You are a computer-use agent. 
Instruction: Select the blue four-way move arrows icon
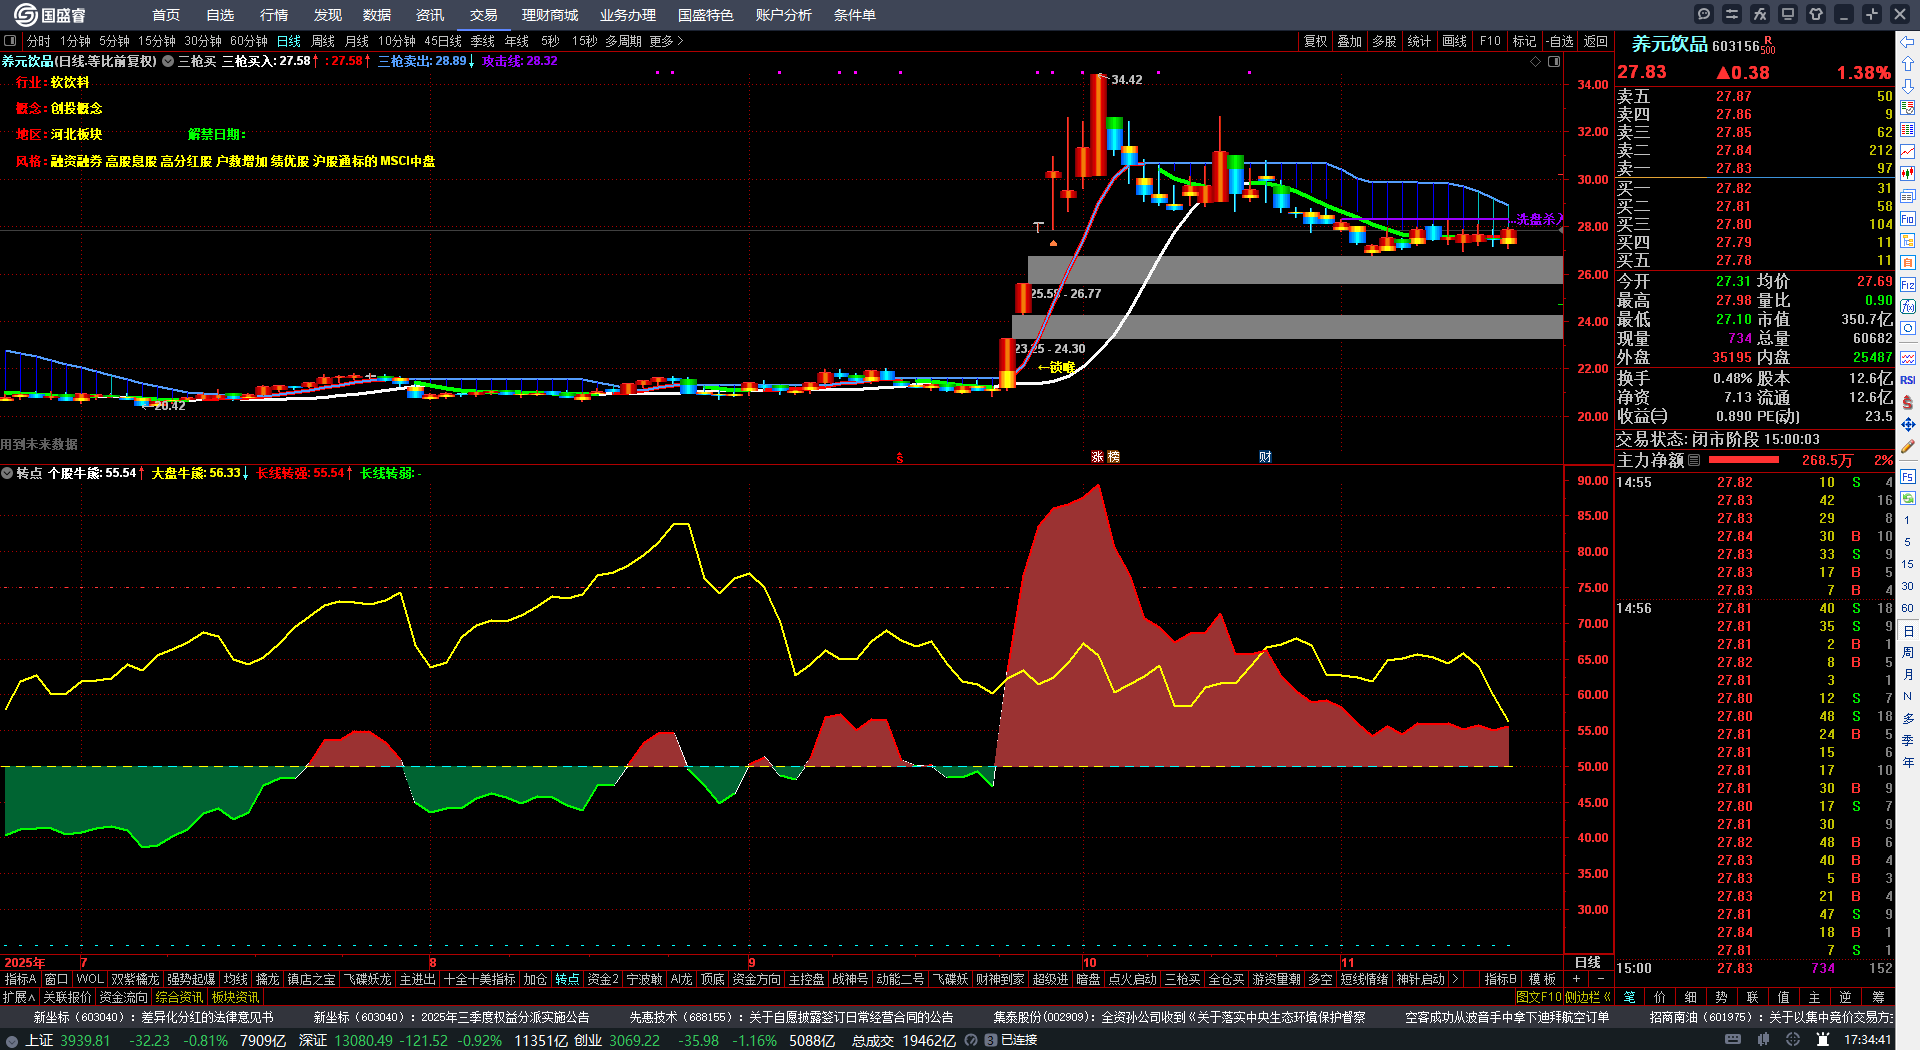(1908, 424)
